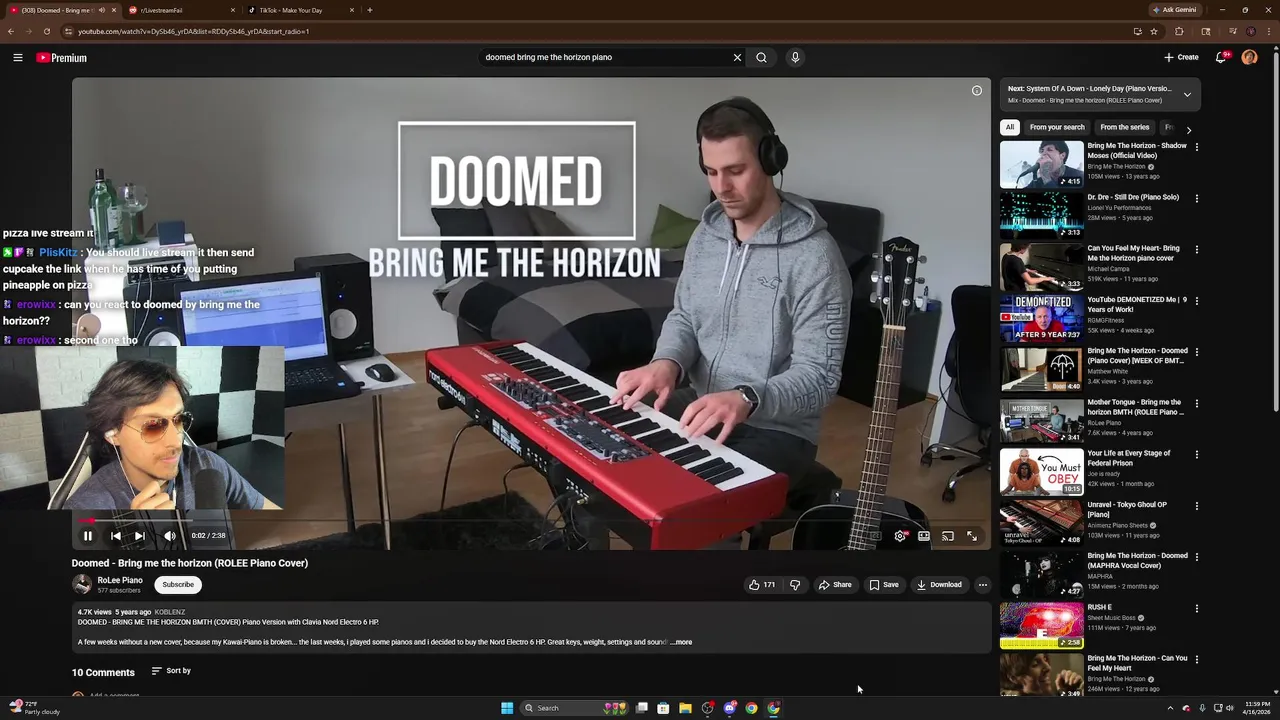
Task: Open options for Mother Tongue piano video
Action: point(1196,403)
